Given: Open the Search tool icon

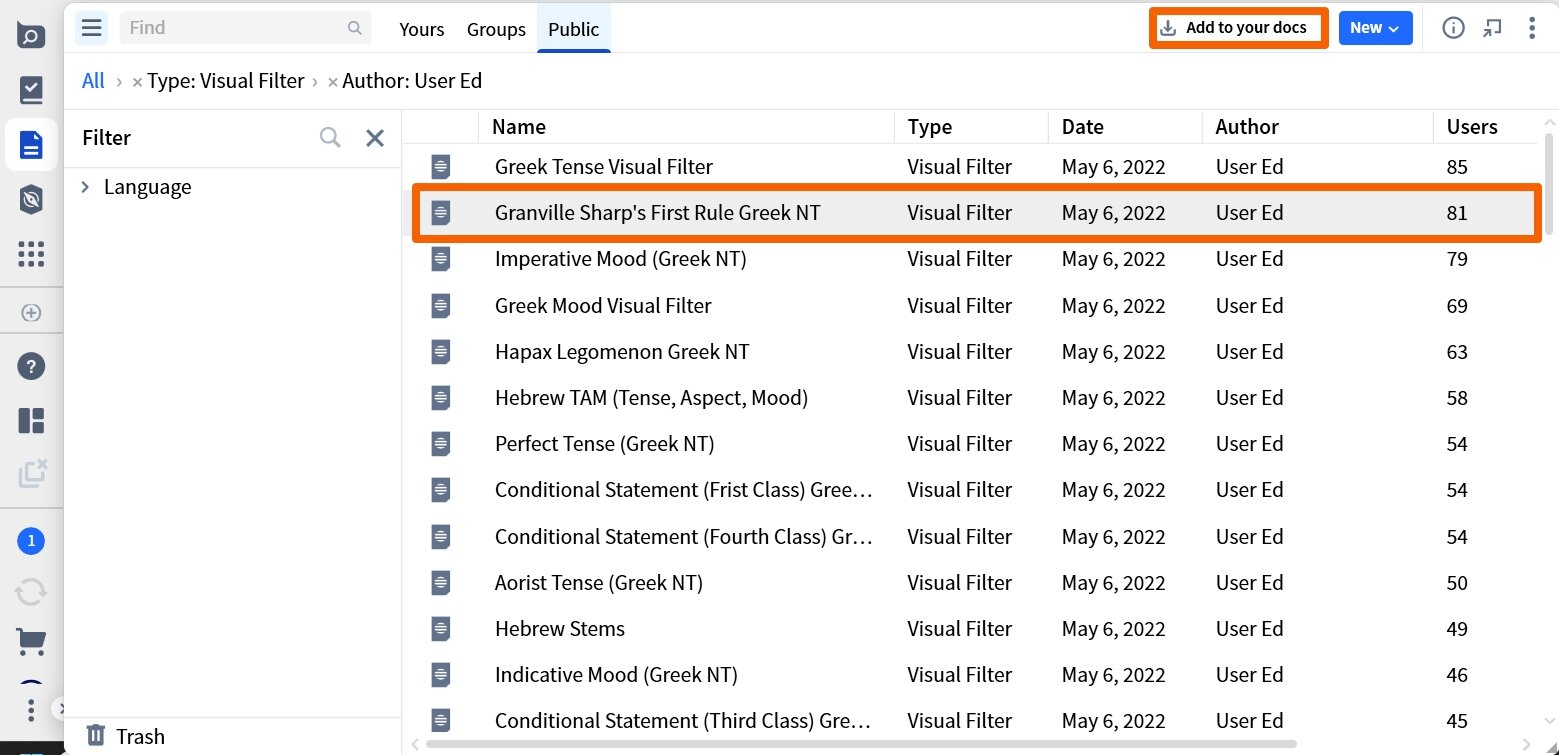Looking at the screenshot, I should [x=32, y=34].
